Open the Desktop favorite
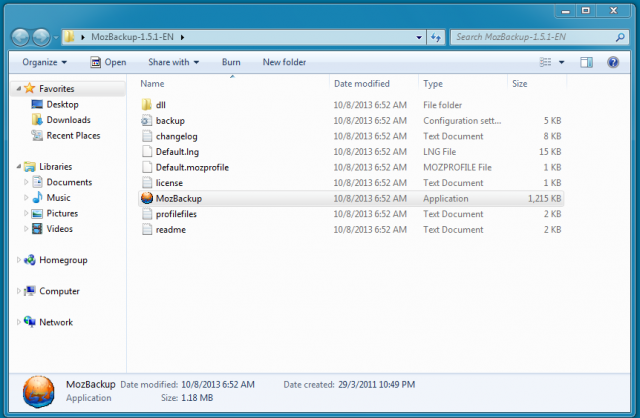The width and height of the screenshot is (640, 418). [62, 104]
